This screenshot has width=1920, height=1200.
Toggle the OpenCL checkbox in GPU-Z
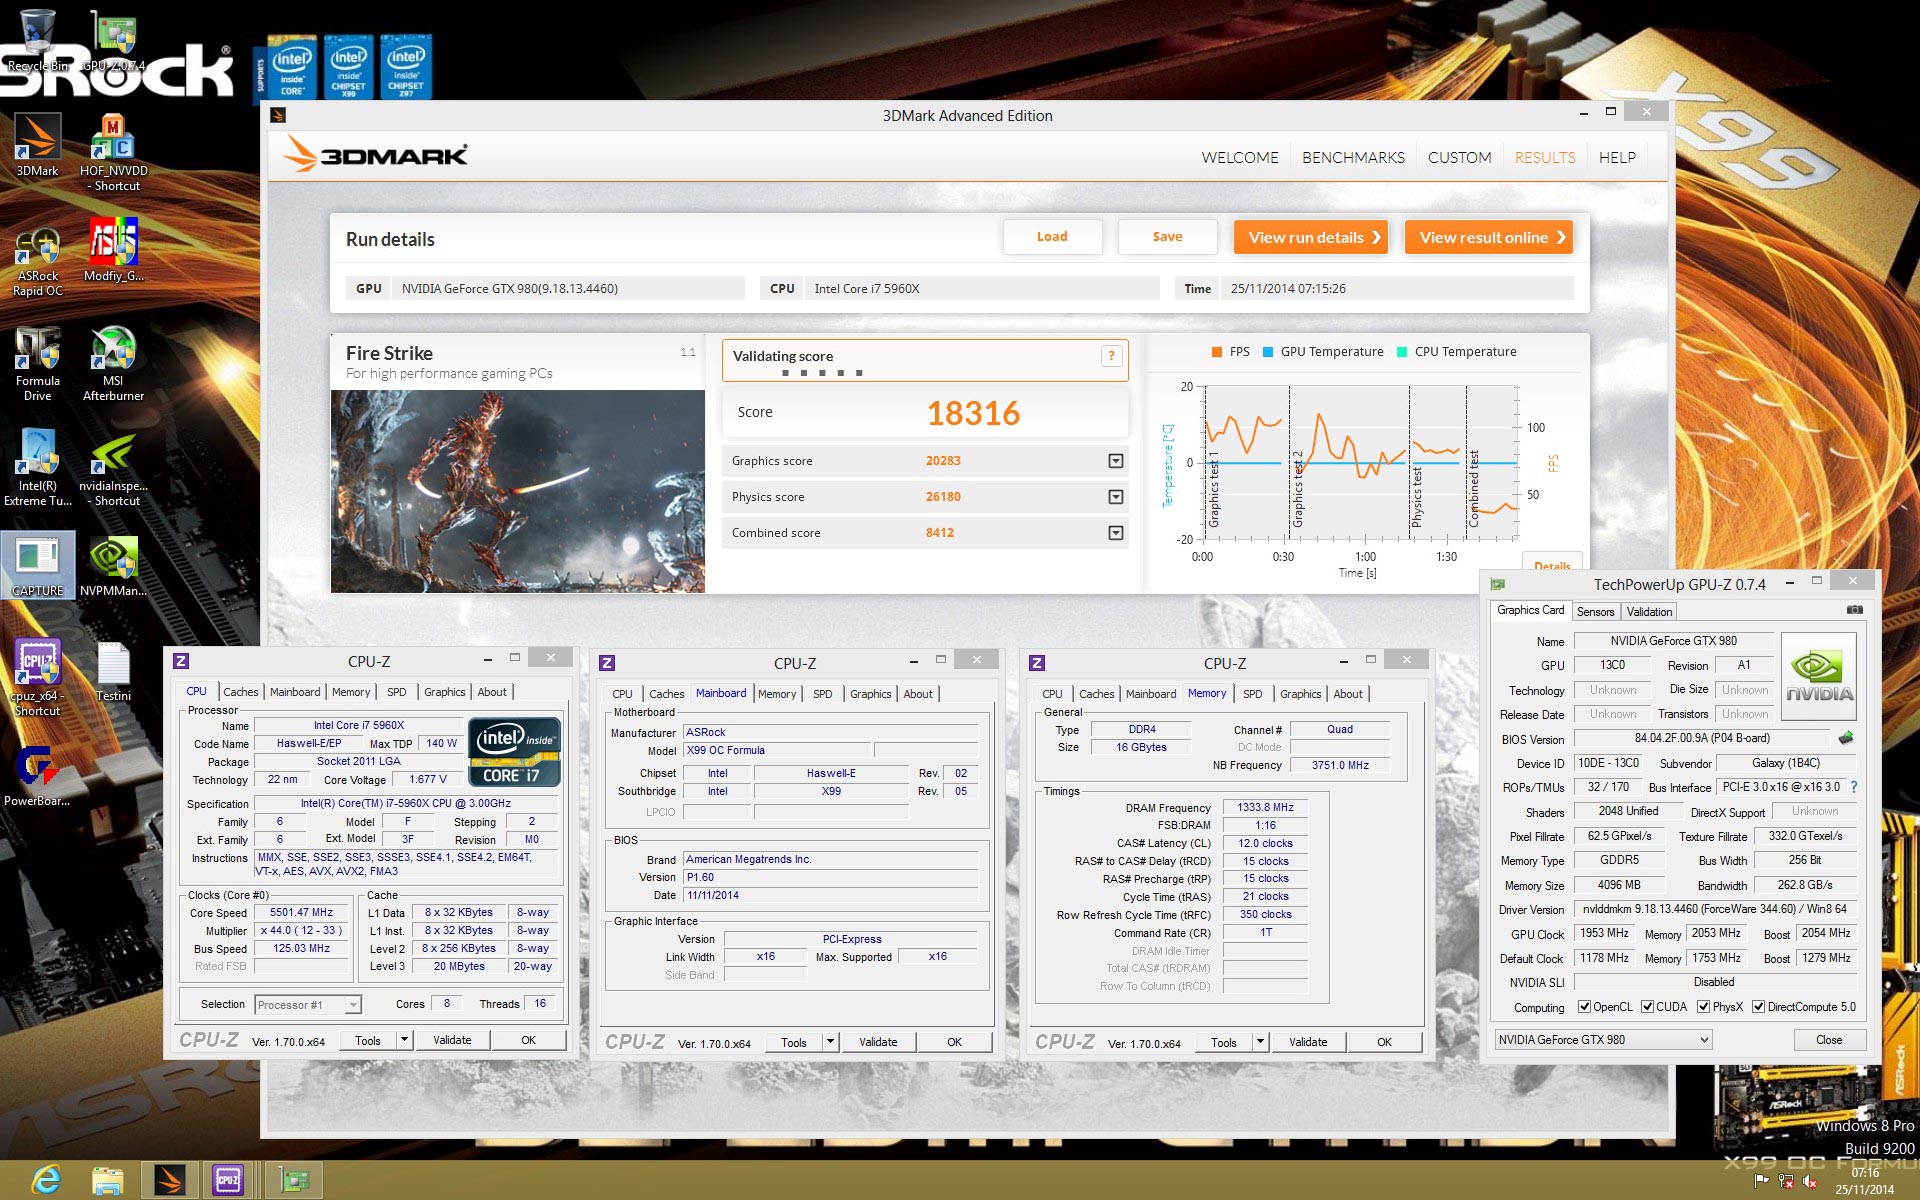pos(1584,1007)
